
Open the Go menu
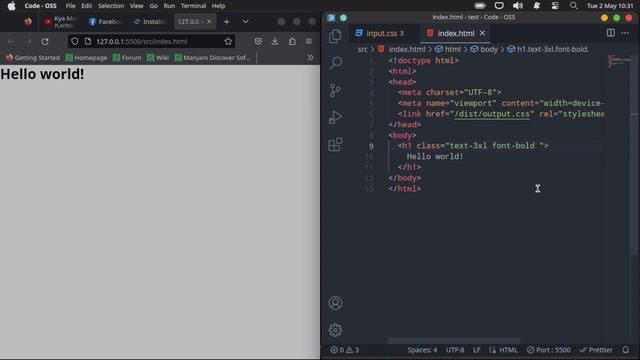(x=153, y=6)
